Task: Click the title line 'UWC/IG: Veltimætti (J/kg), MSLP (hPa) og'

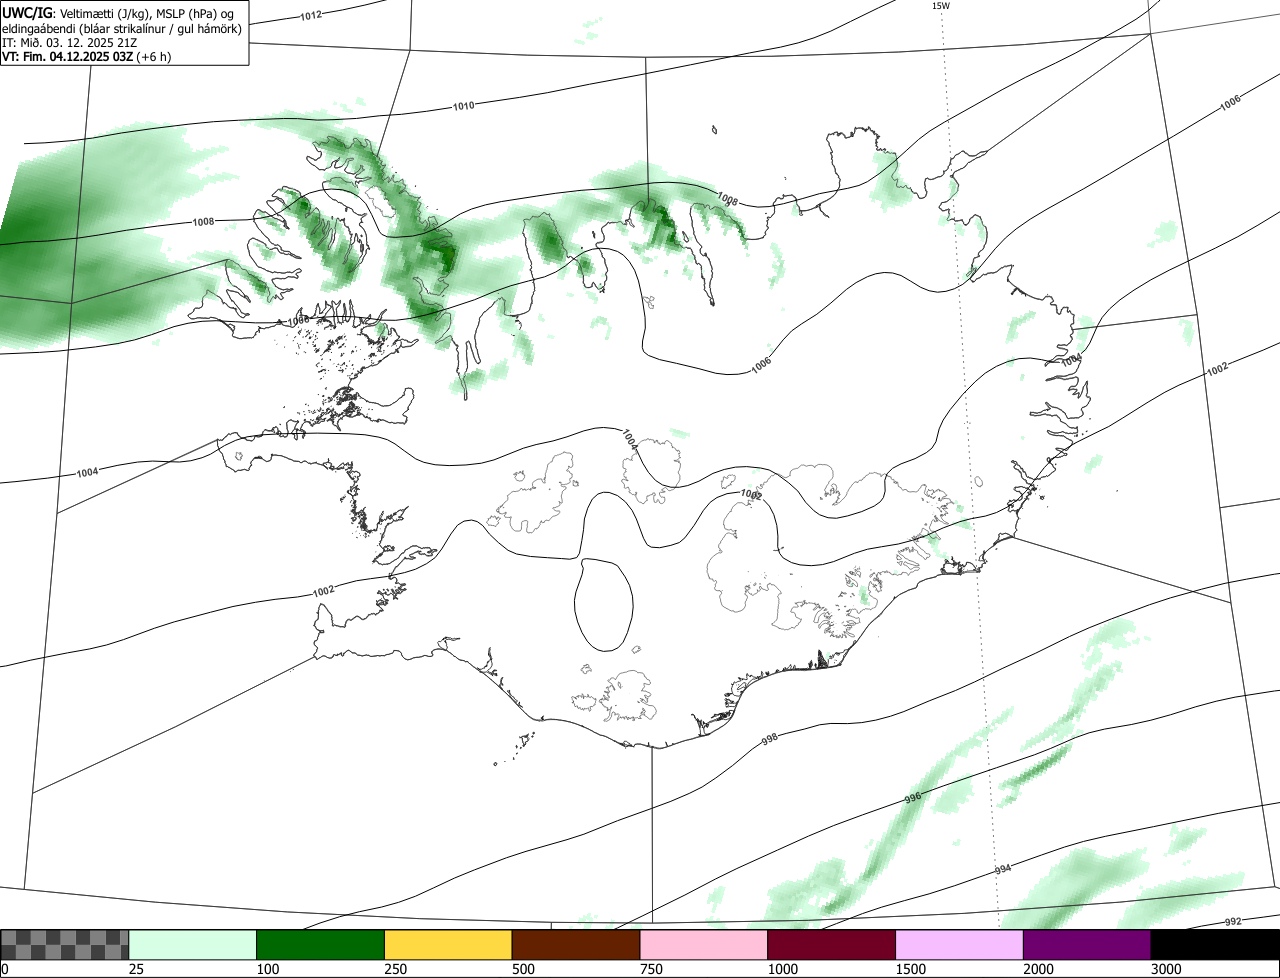Action: 118,12
